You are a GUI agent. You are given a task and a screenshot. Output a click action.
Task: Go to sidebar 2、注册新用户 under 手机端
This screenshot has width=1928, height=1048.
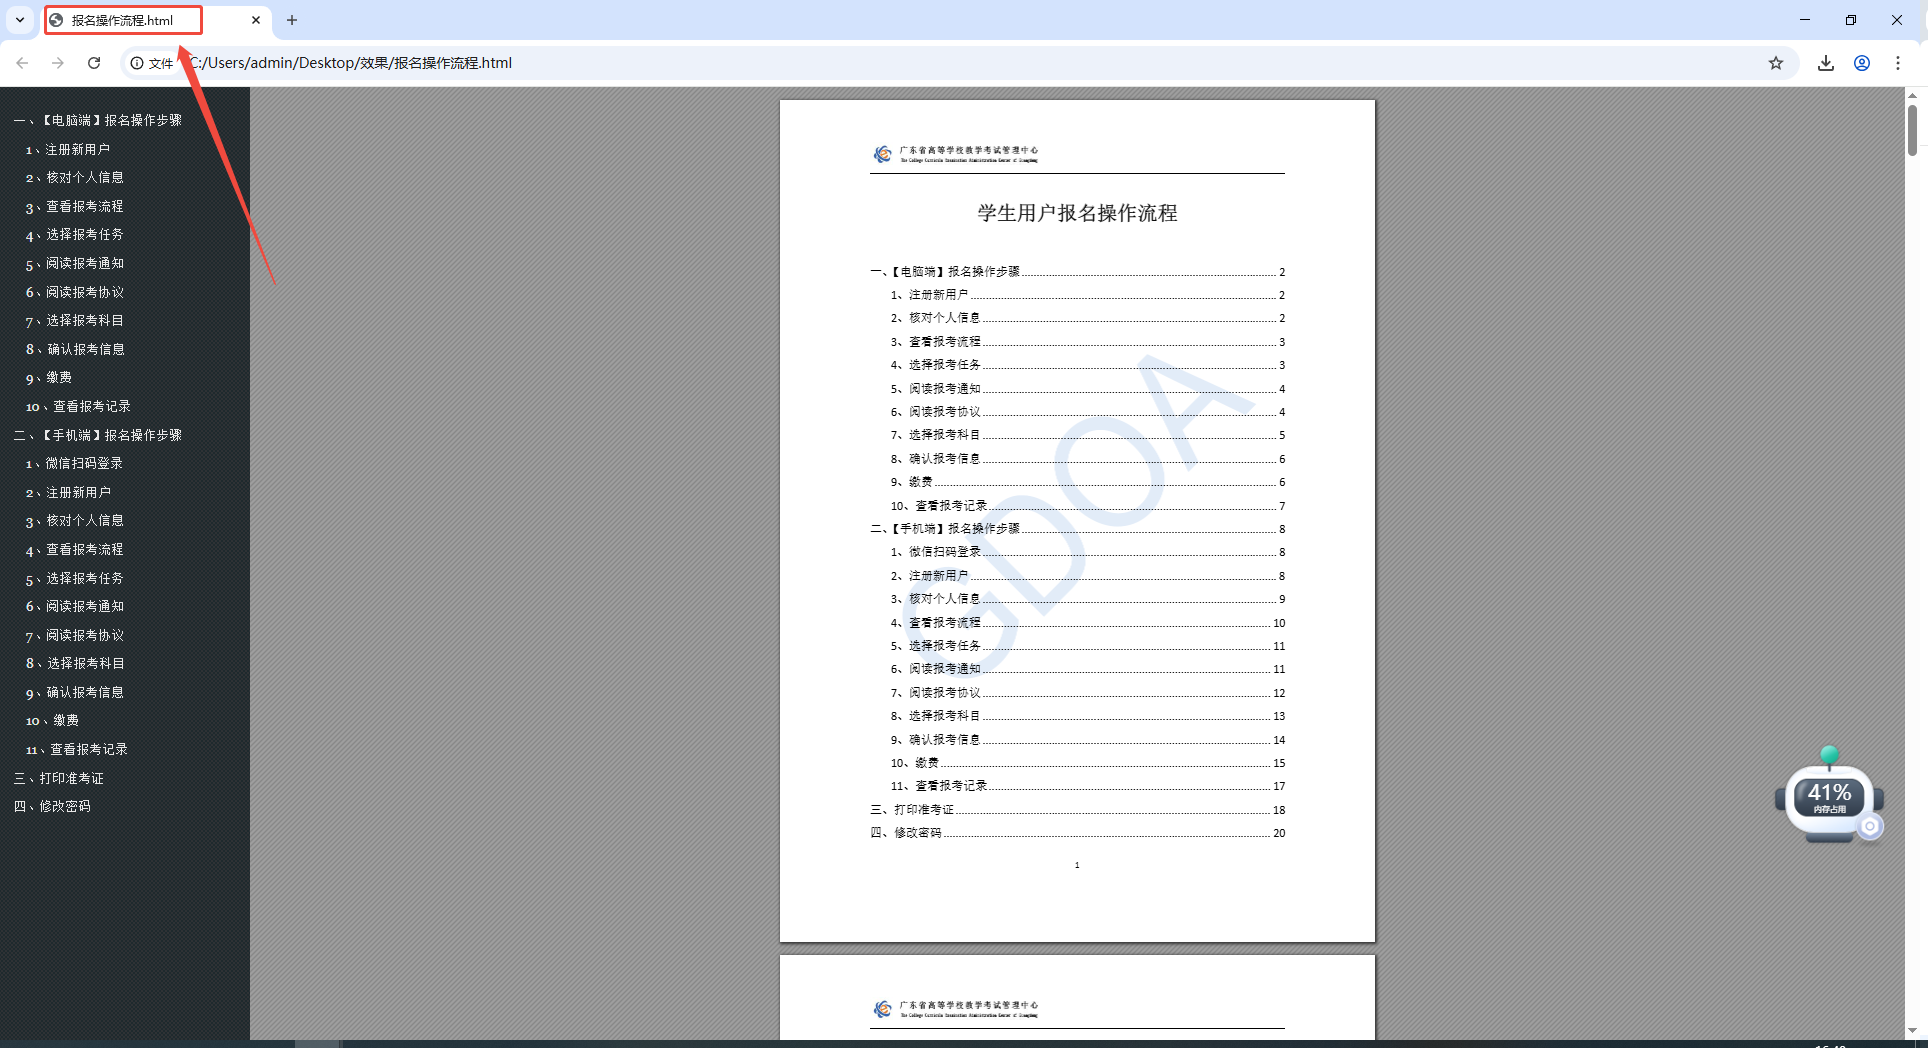(x=68, y=492)
